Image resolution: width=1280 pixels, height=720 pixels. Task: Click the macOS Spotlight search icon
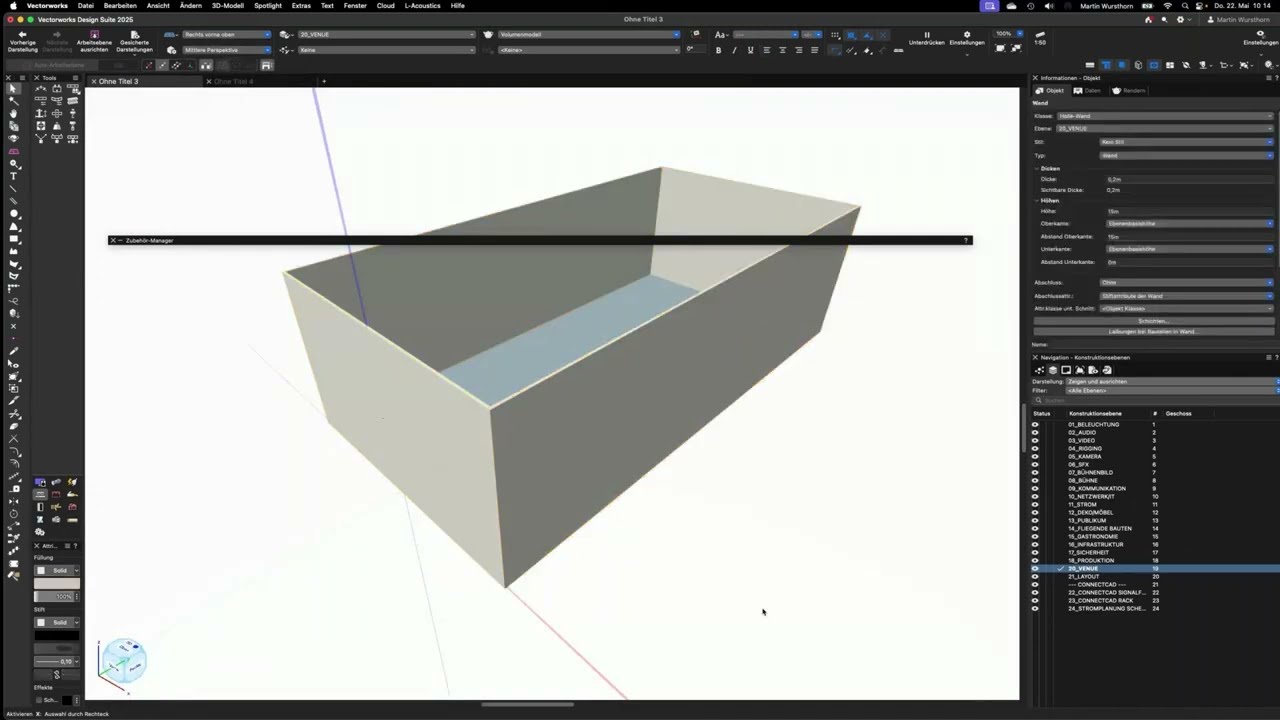pos(1185,6)
